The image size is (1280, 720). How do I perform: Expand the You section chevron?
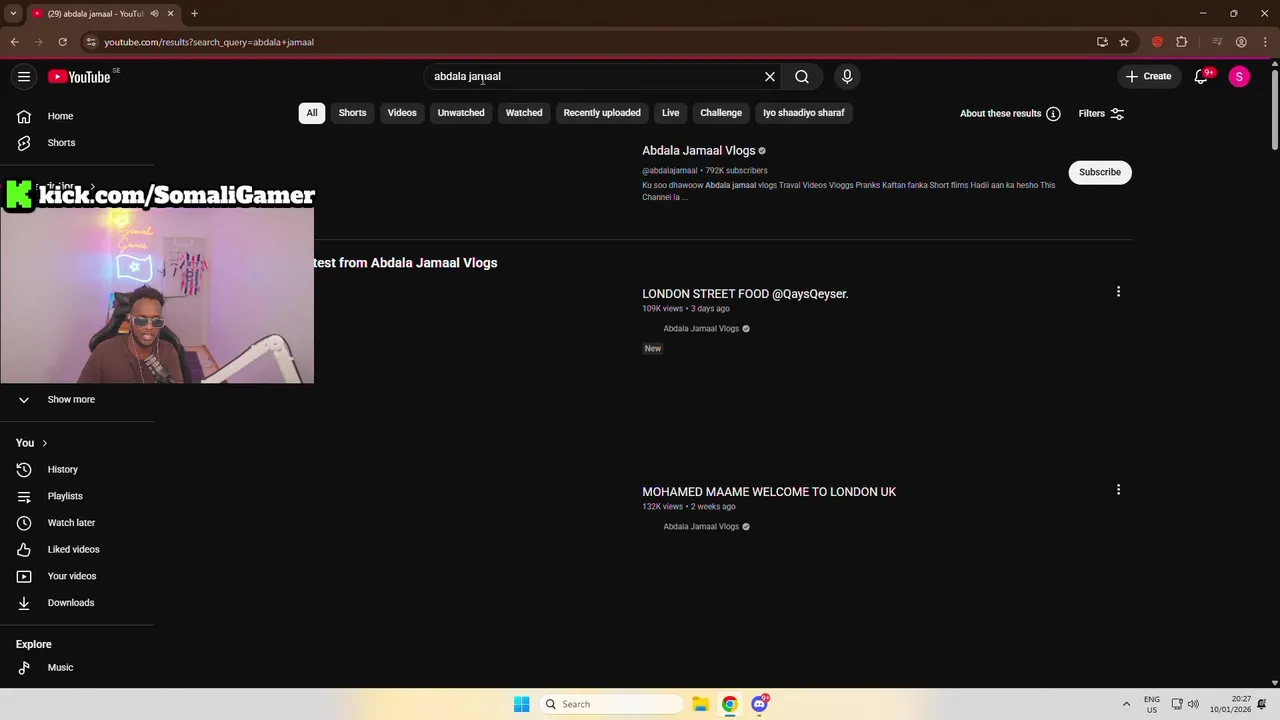[44, 443]
